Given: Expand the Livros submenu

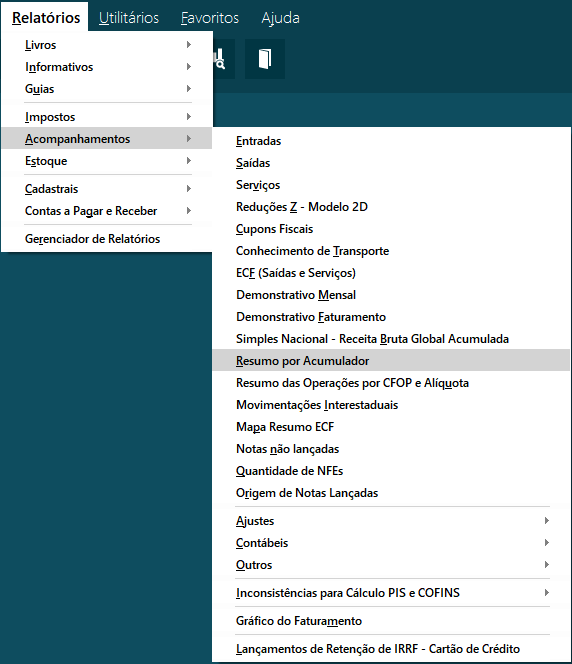Looking at the screenshot, I should [x=107, y=45].
